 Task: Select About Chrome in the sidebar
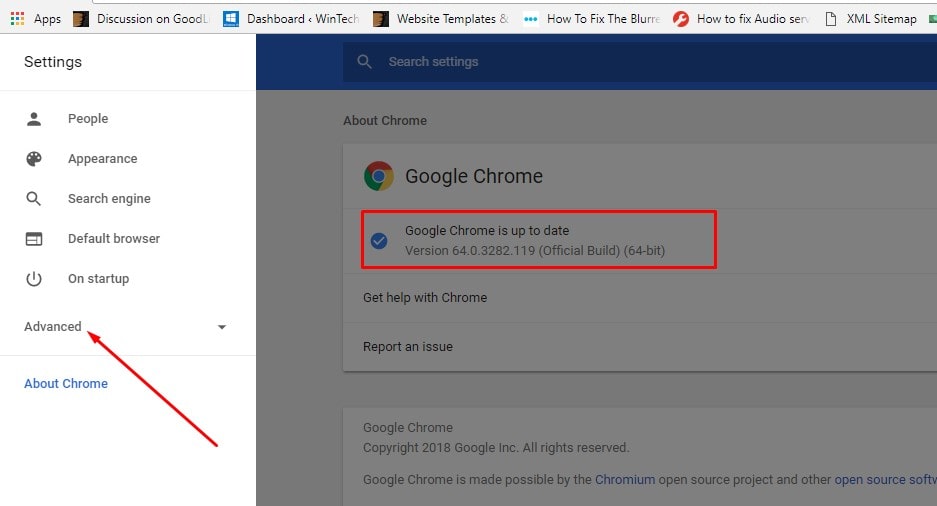(66, 384)
